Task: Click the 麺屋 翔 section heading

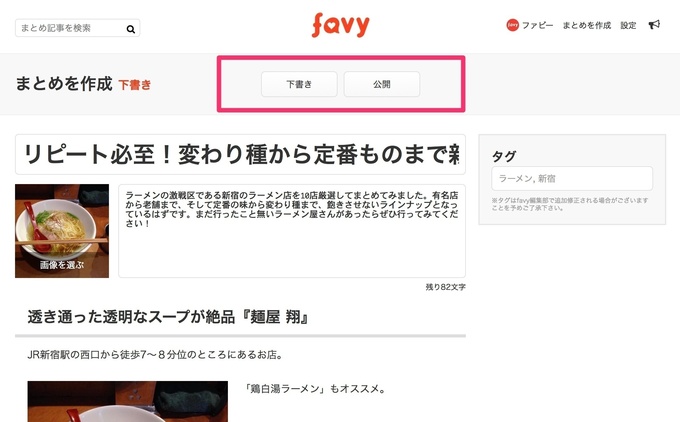Action: [x=168, y=317]
